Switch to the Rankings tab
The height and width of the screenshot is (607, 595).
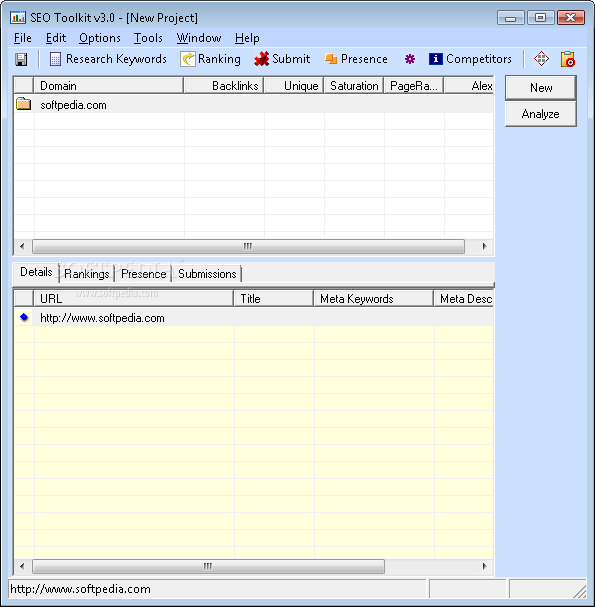pos(86,274)
